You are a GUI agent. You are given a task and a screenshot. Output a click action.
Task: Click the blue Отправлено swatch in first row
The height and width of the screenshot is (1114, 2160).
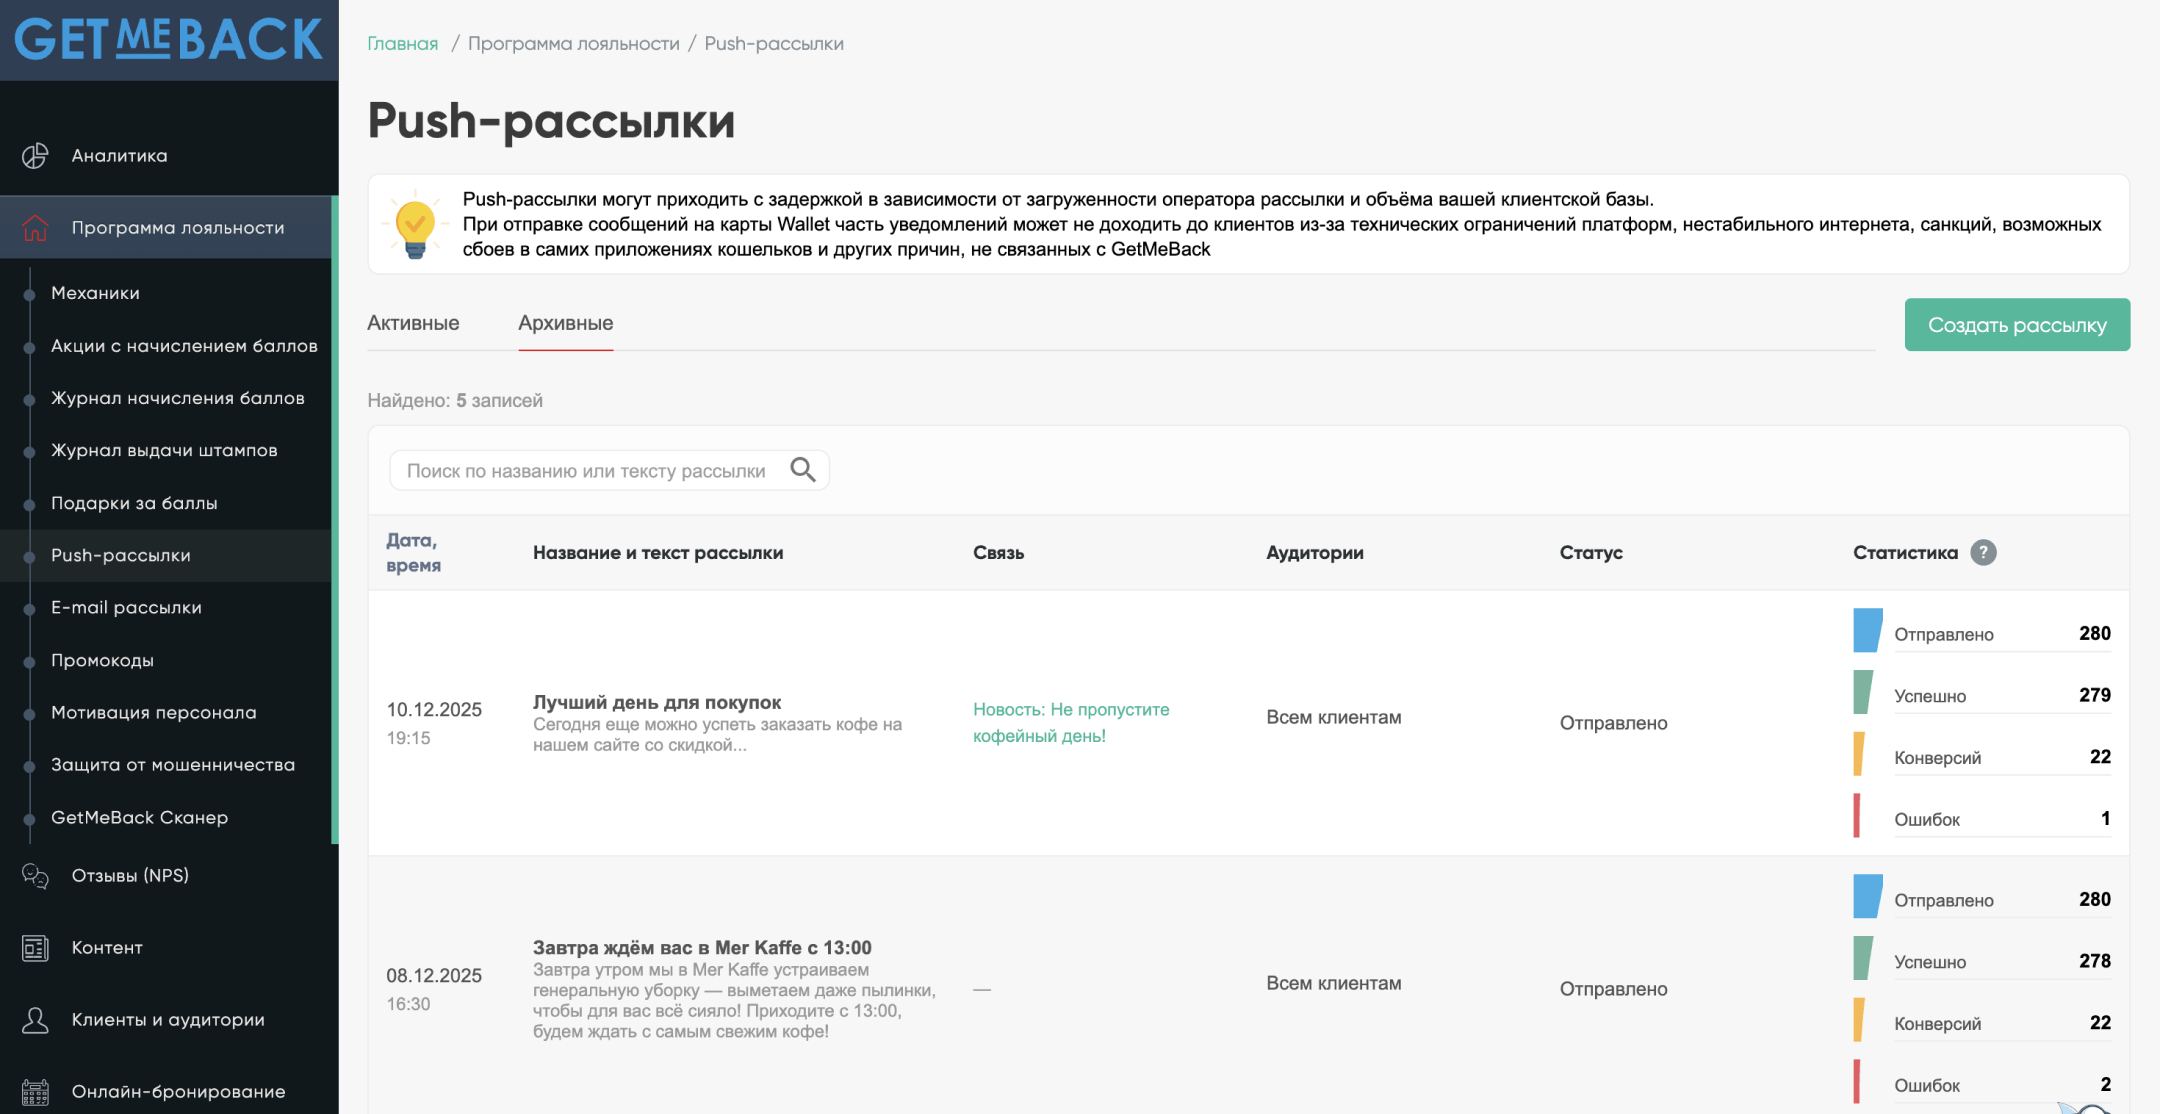1867,631
